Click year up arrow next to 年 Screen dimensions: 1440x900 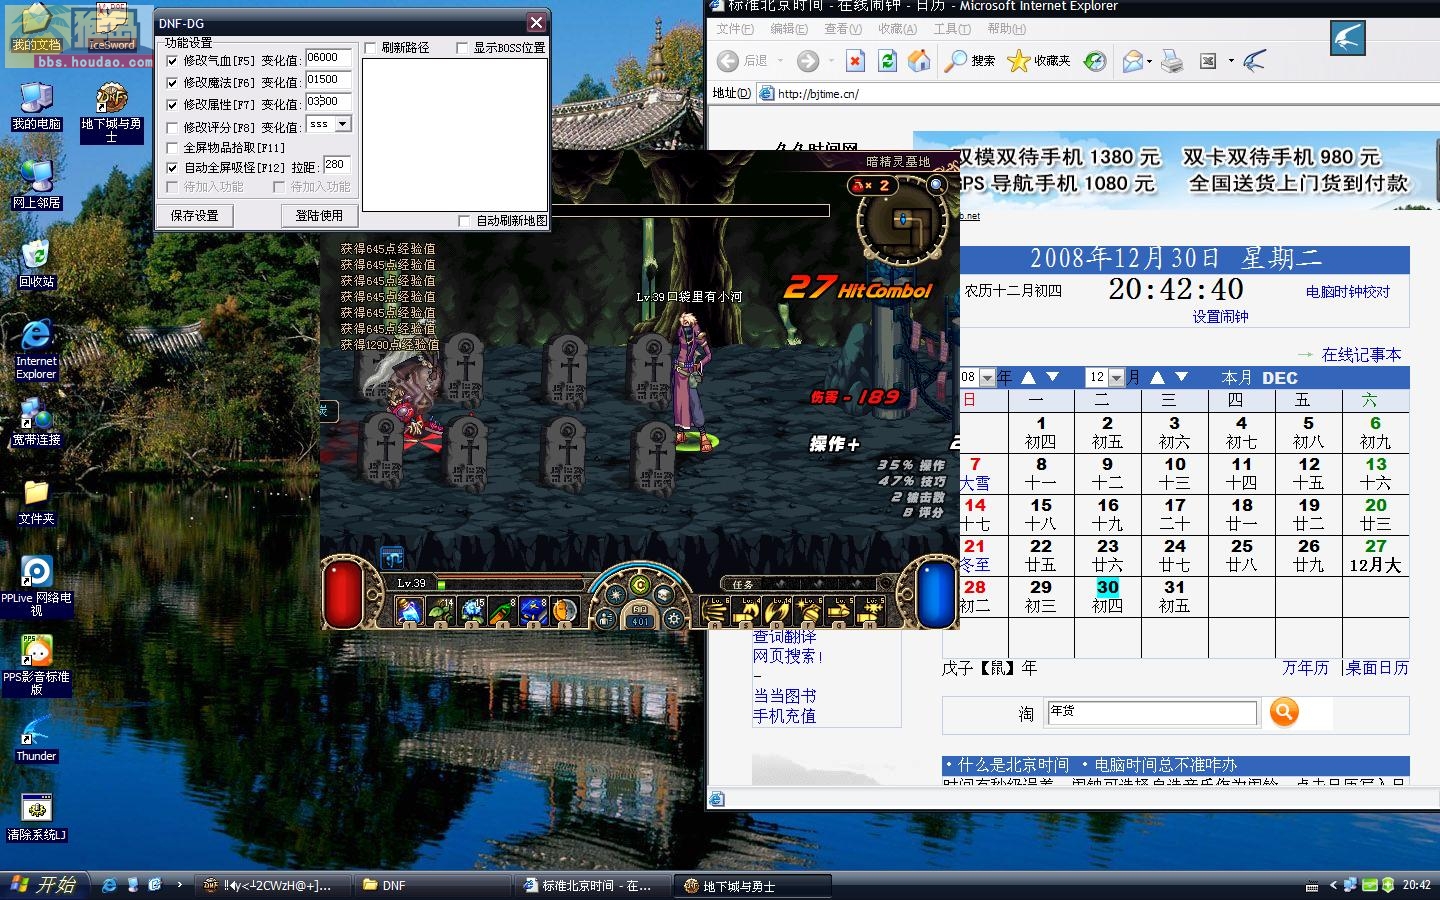click(x=1028, y=378)
